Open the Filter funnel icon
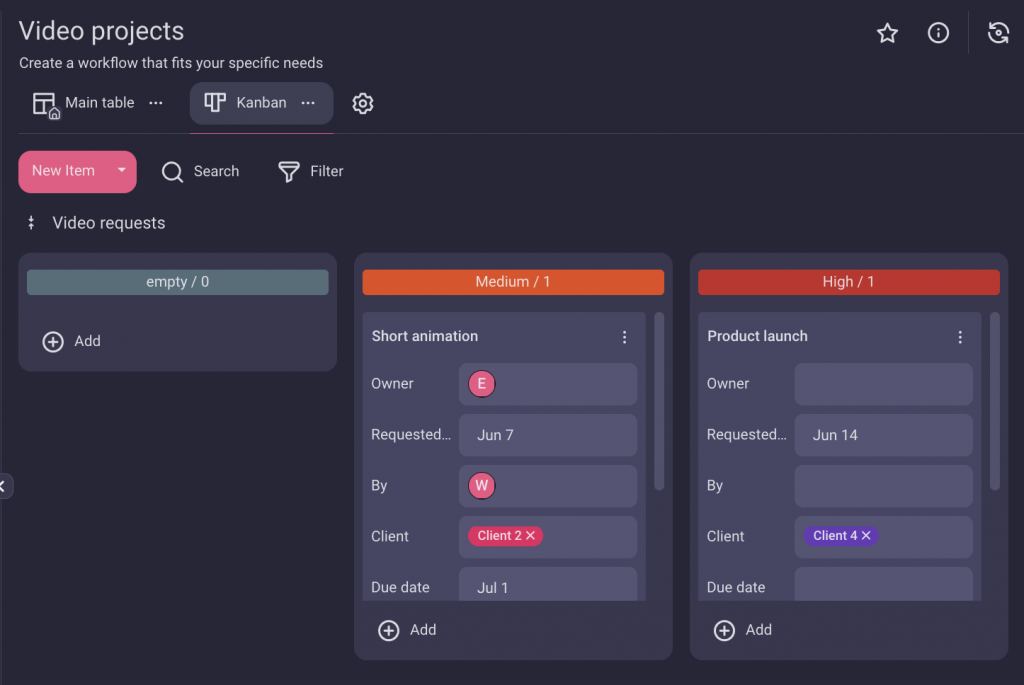 click(x=289, y=172)
